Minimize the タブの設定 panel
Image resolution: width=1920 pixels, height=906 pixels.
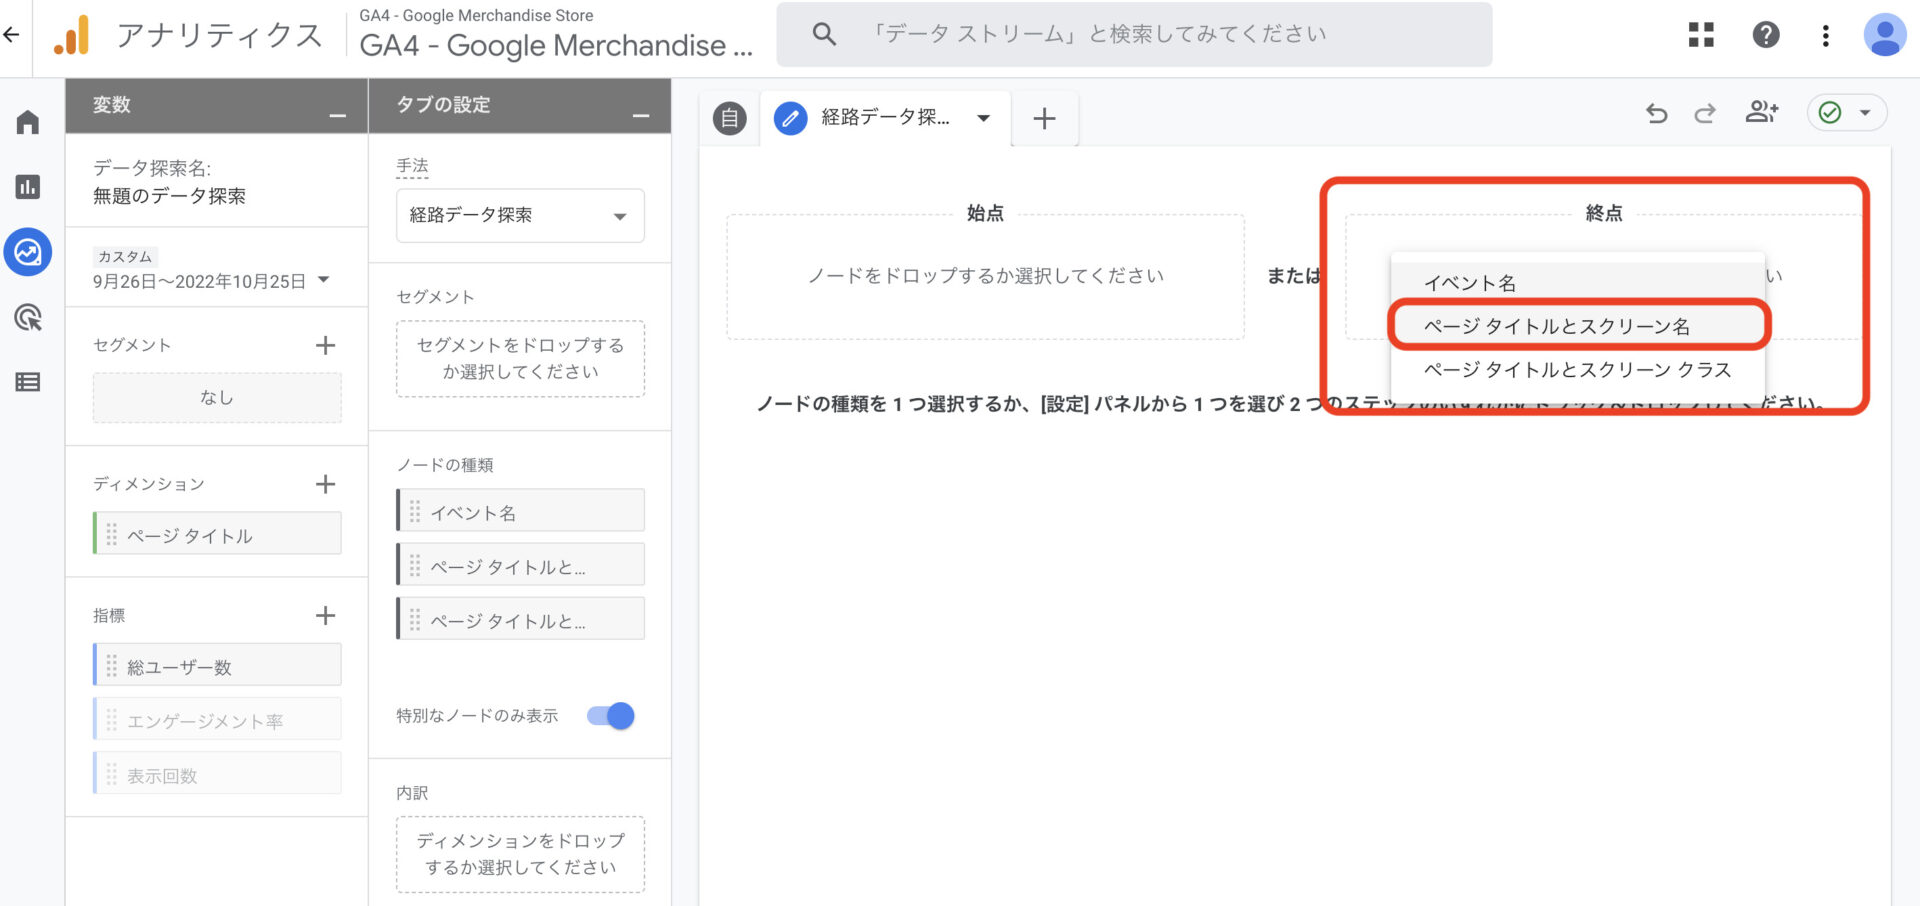(x=641, y=116)
